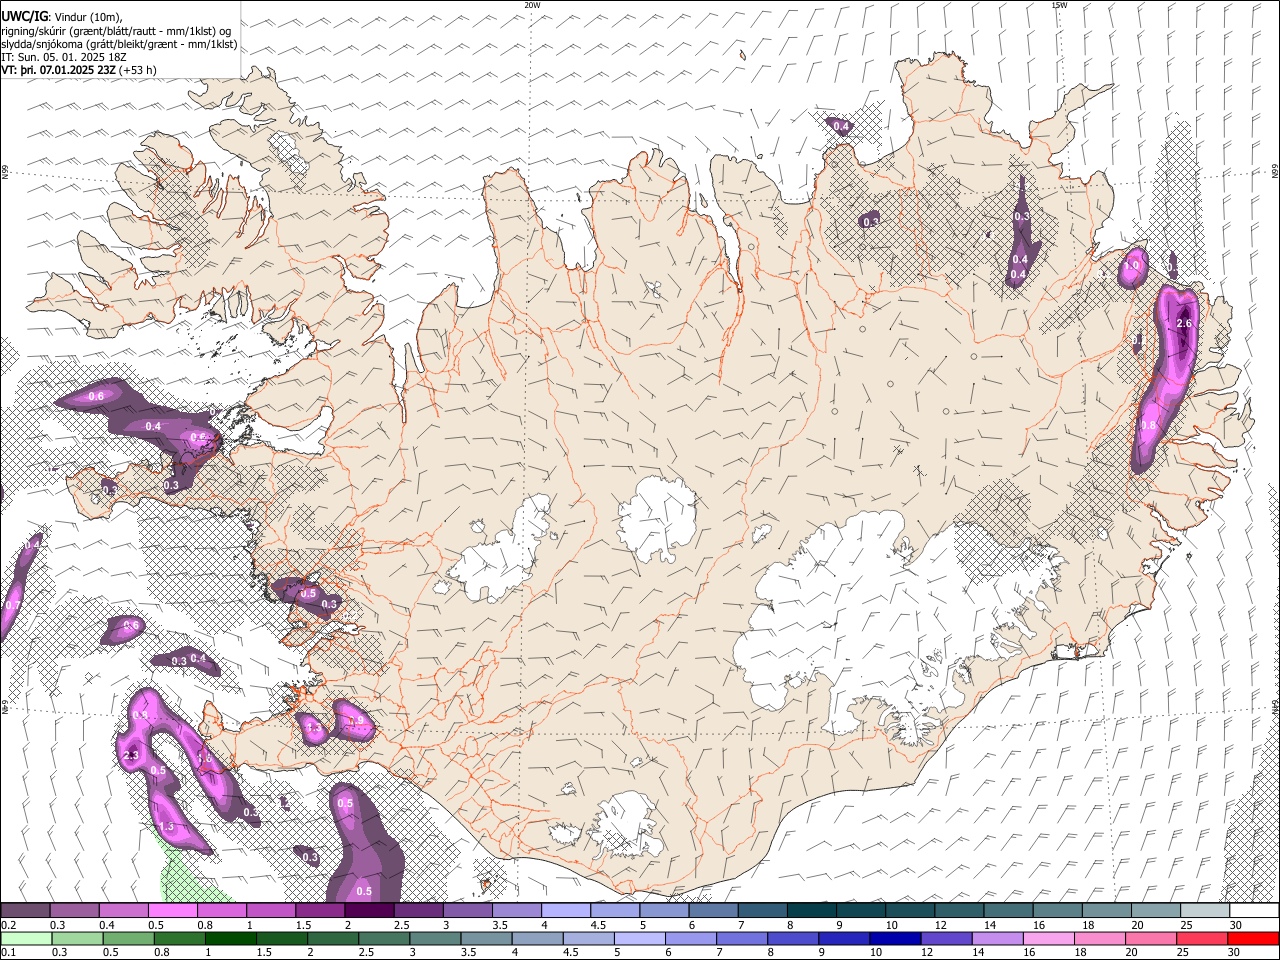Click the "15W" longitude label
The image size is (1280, 960).
[1058, 5]
